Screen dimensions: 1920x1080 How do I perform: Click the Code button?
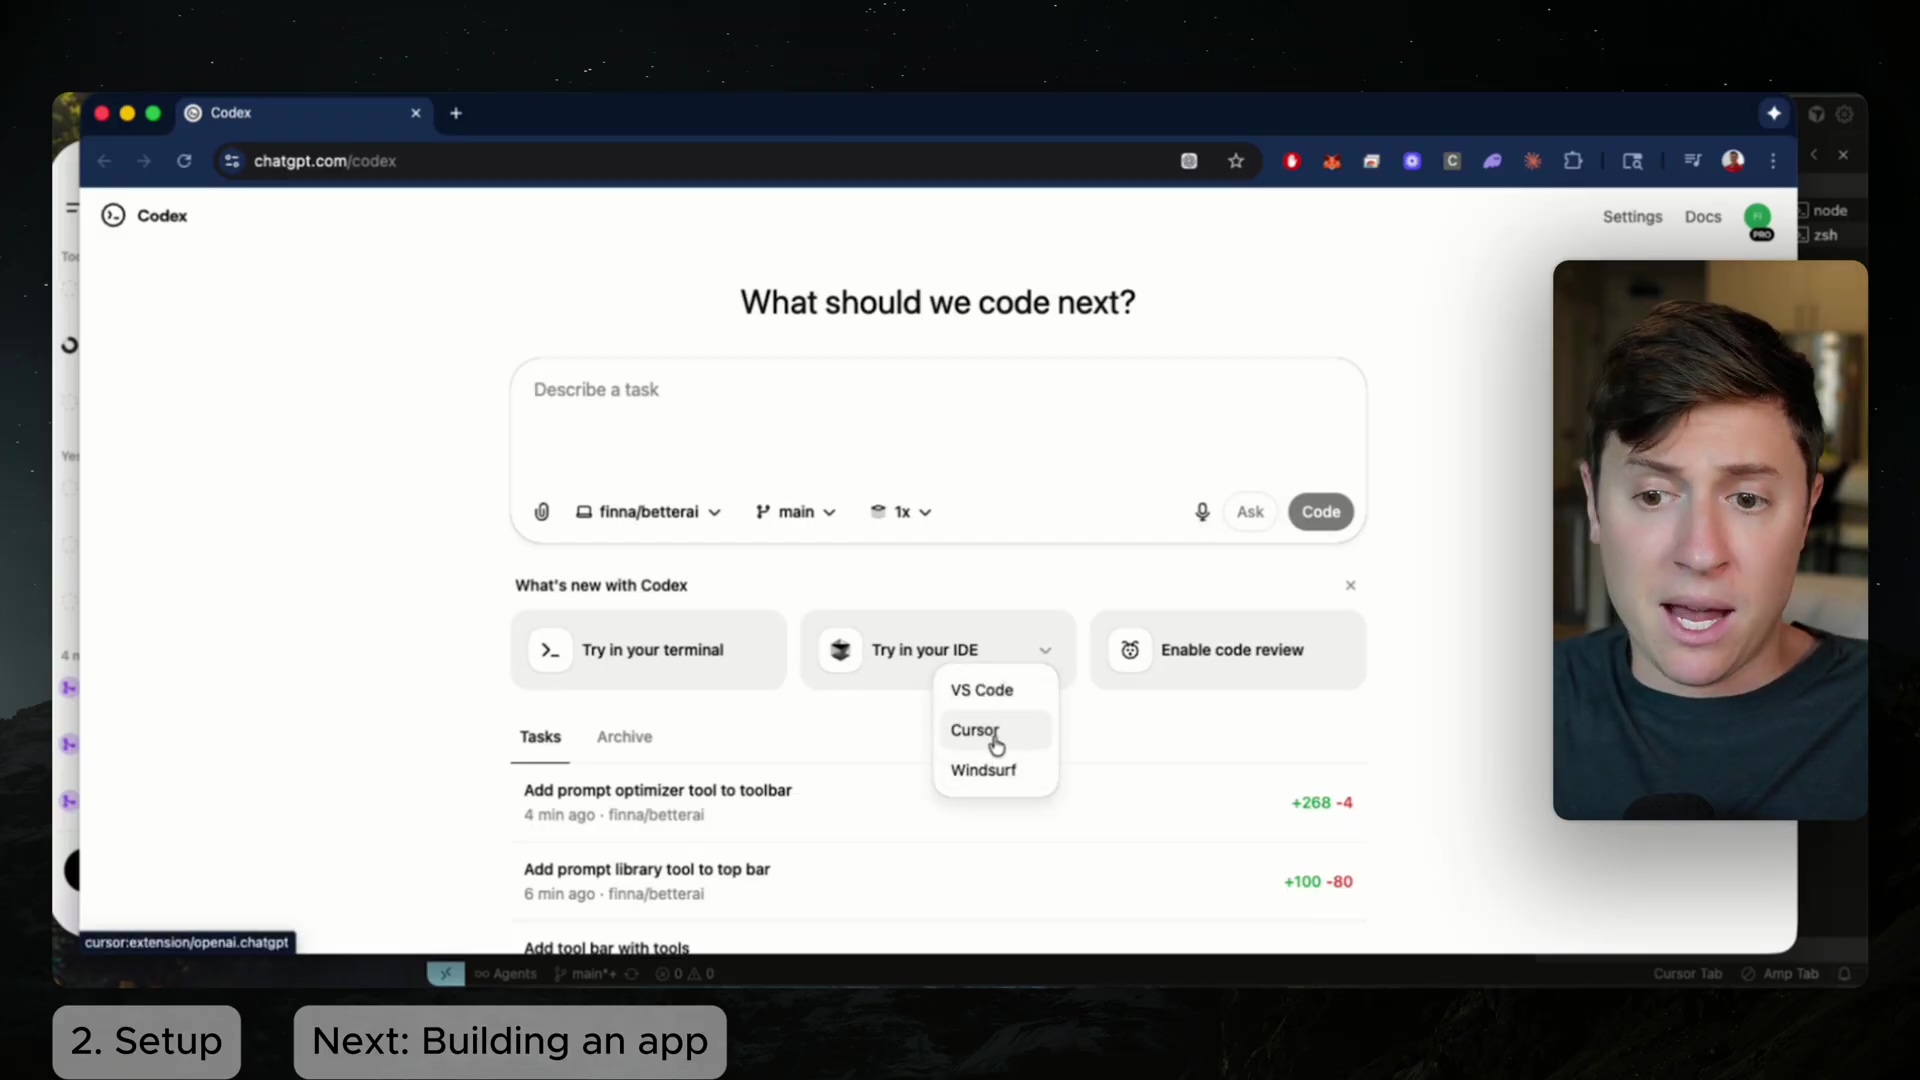pos(1321,512)
